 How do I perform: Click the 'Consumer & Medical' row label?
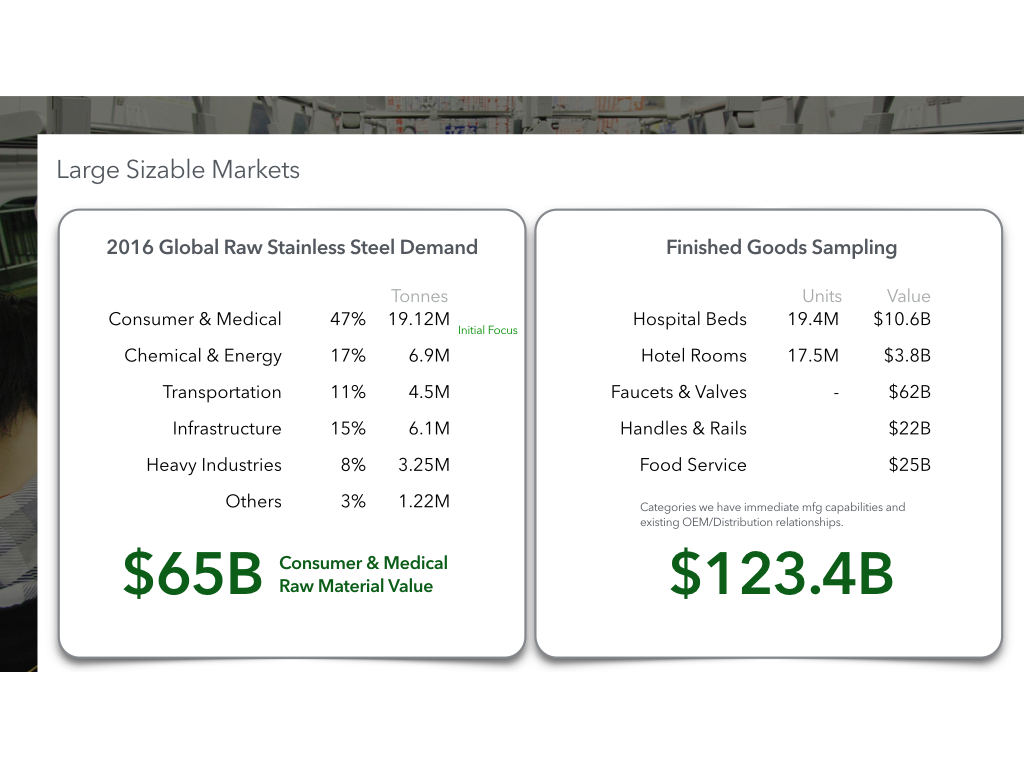195,319
